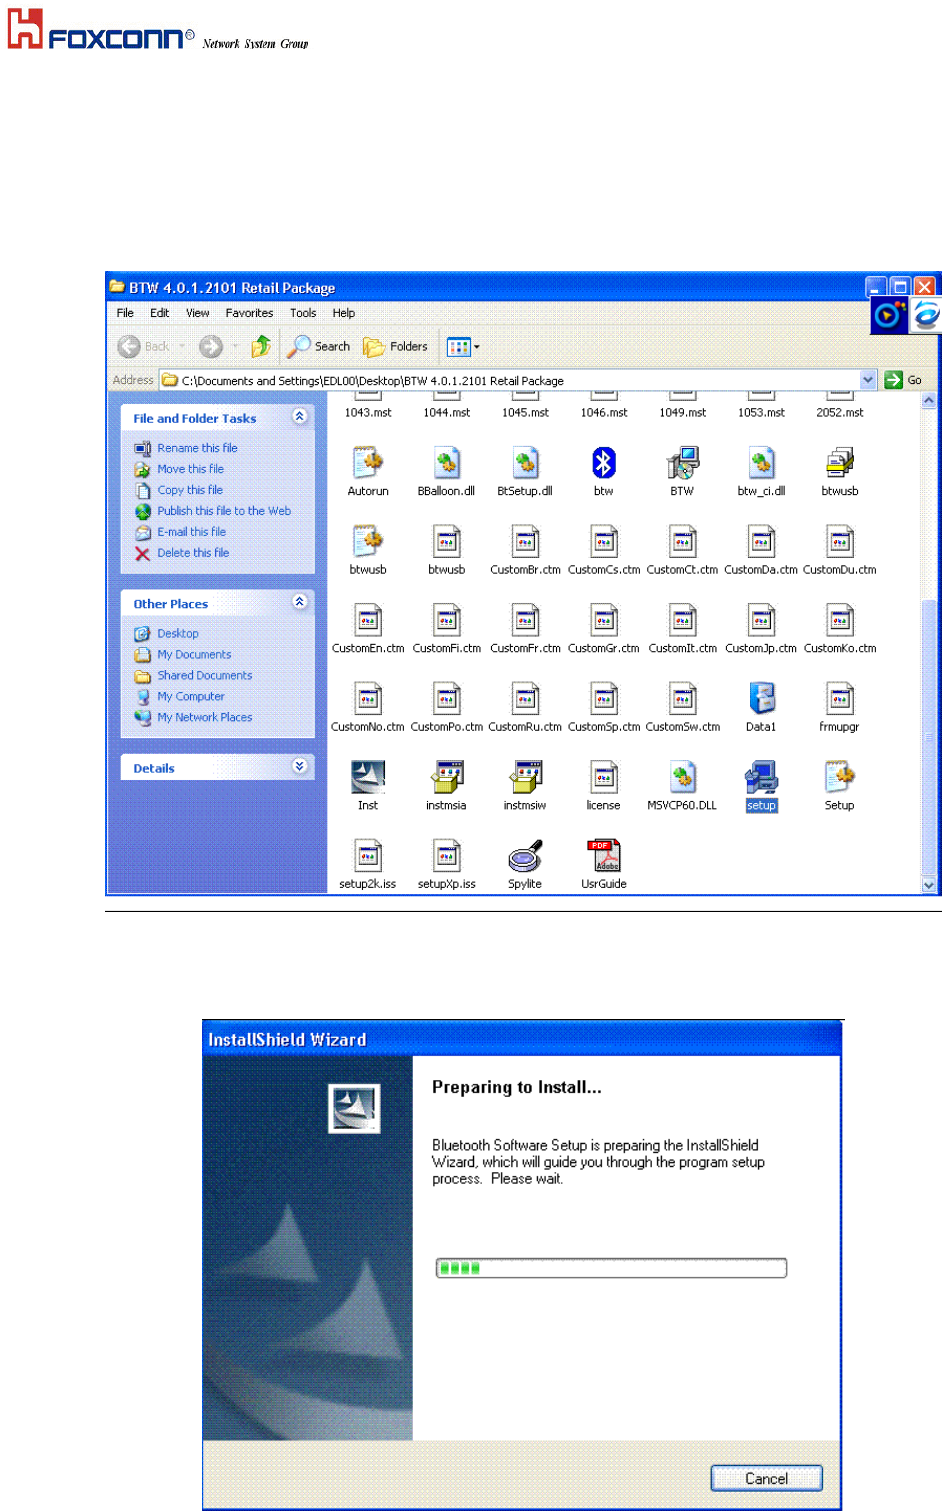Screen dimensions: 942x1511
Task: Select the lowercase btw Bluetooth icon
Action: 604,463
